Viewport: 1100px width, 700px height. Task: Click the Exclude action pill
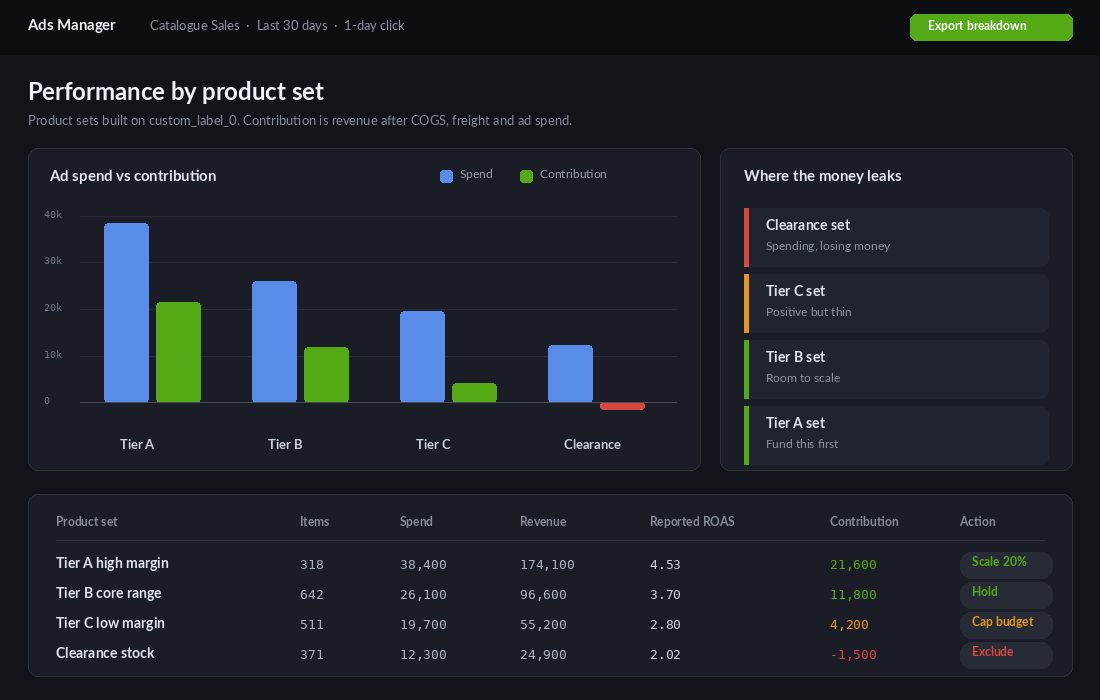point(1006,655)
